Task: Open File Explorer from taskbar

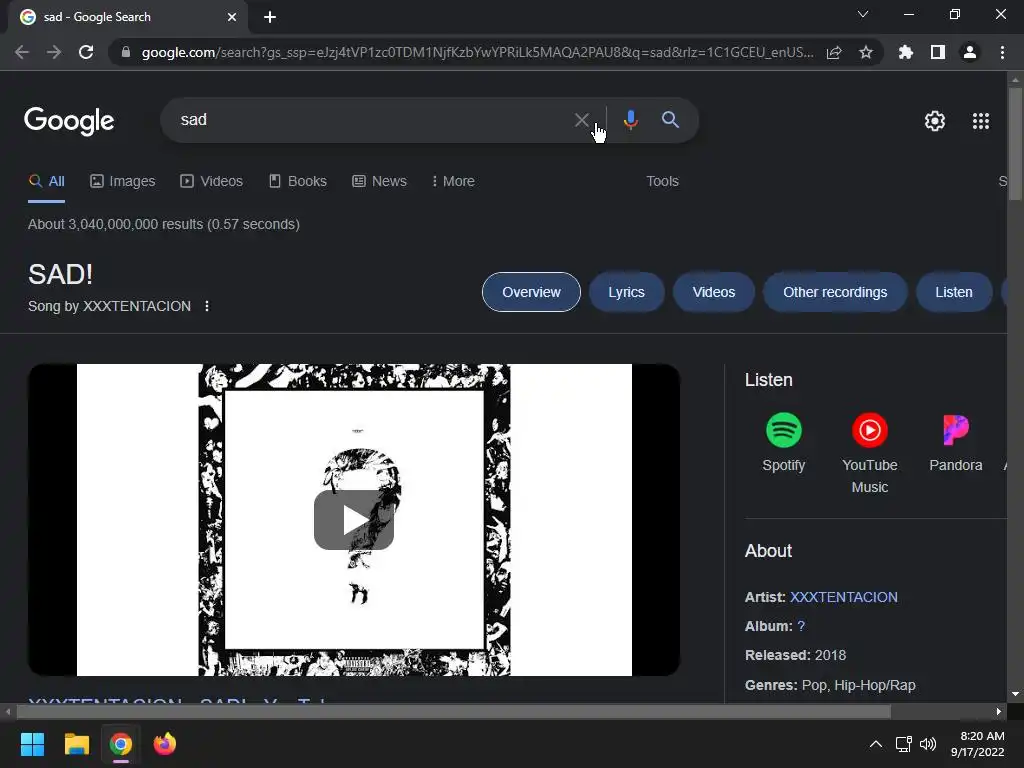Action: pyautogui.click(x=76, y=744)
